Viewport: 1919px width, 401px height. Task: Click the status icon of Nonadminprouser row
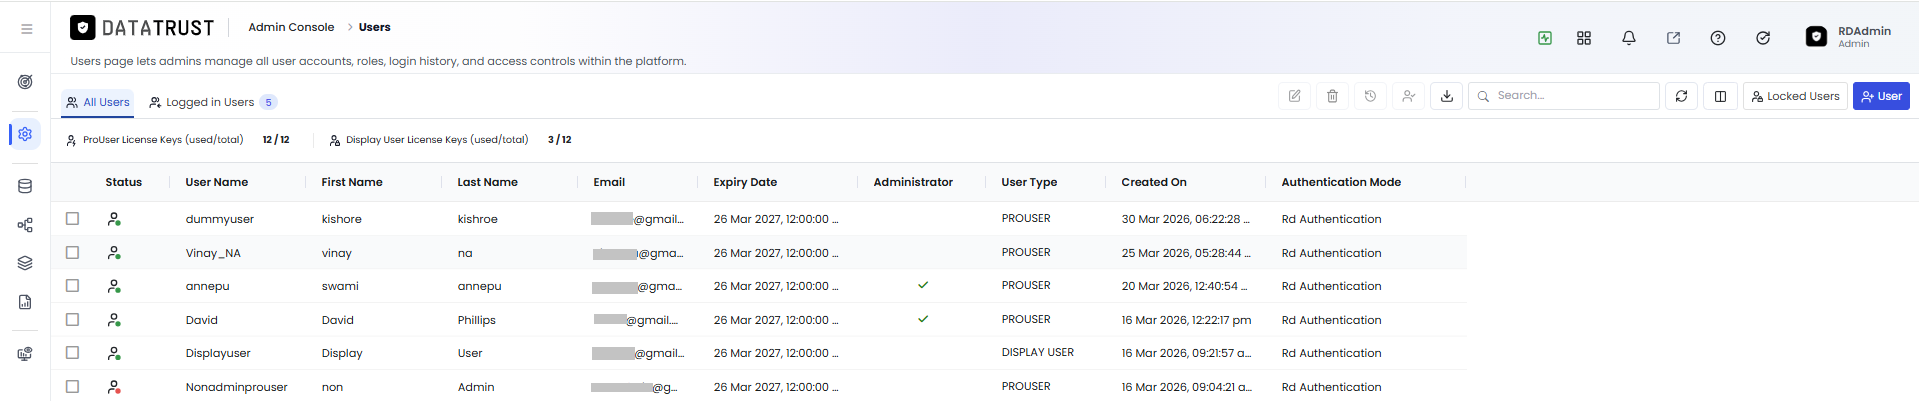[x=114, y=387]
